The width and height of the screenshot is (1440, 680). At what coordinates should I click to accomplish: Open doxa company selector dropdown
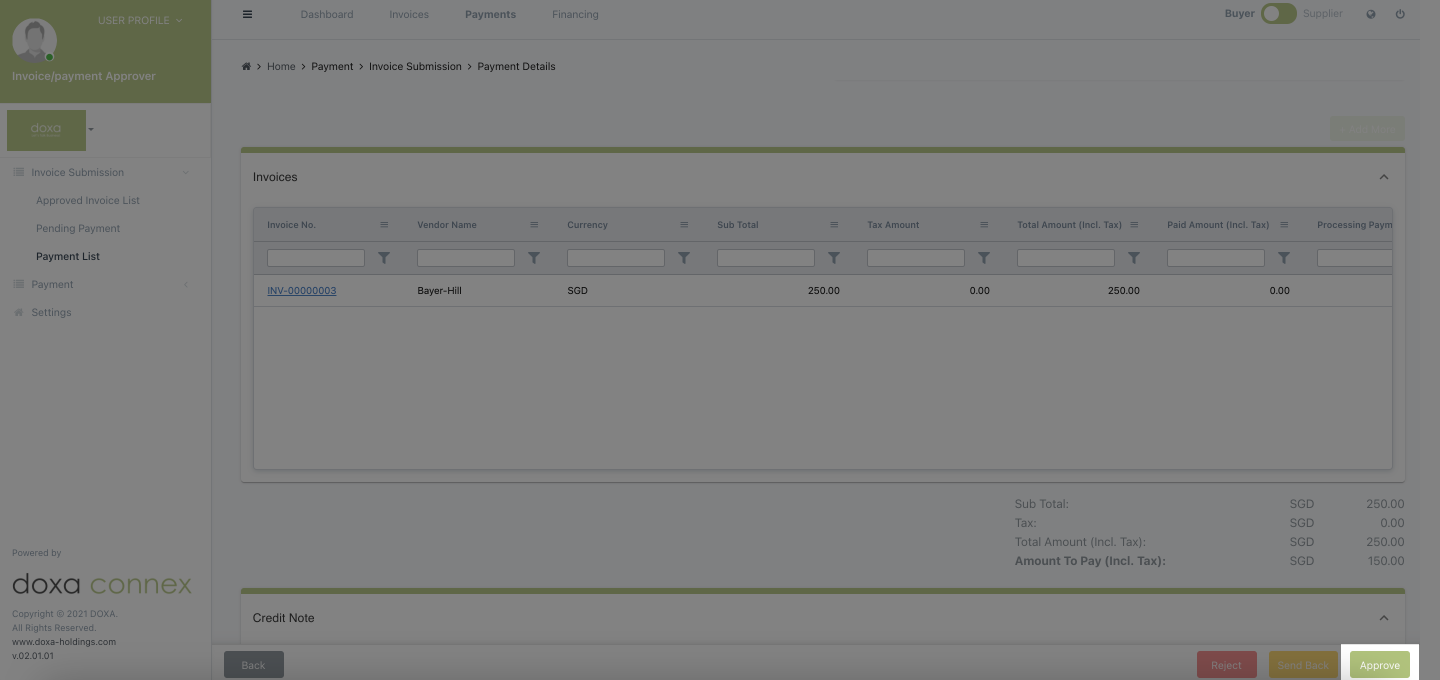point(91,129)
